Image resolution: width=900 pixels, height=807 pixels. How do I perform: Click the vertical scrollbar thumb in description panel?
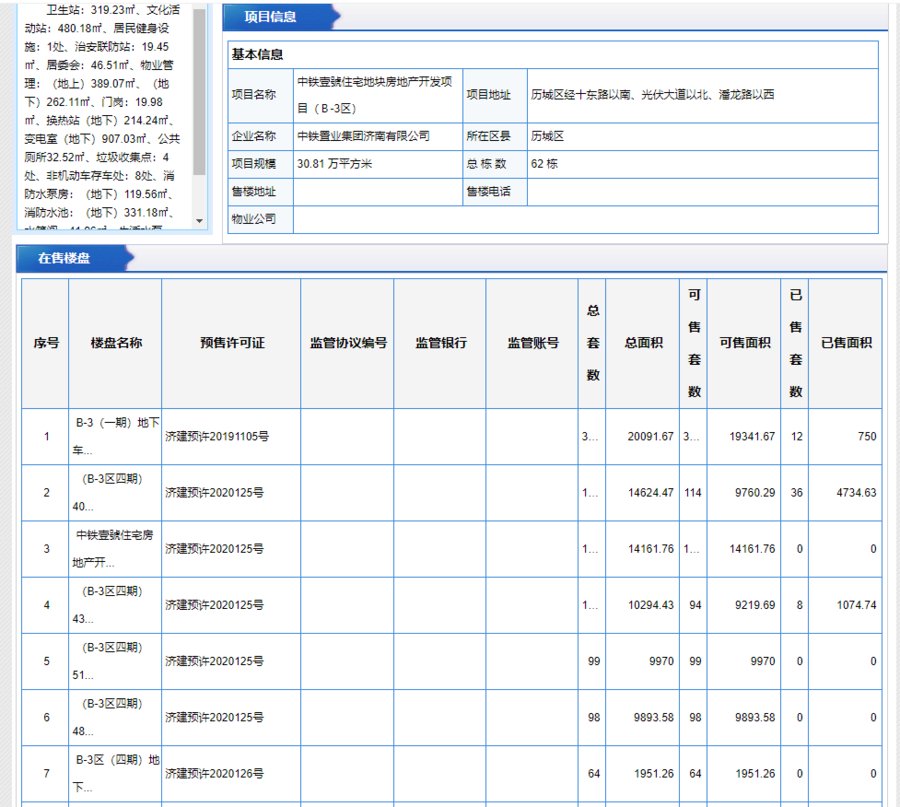pos(199,92)
